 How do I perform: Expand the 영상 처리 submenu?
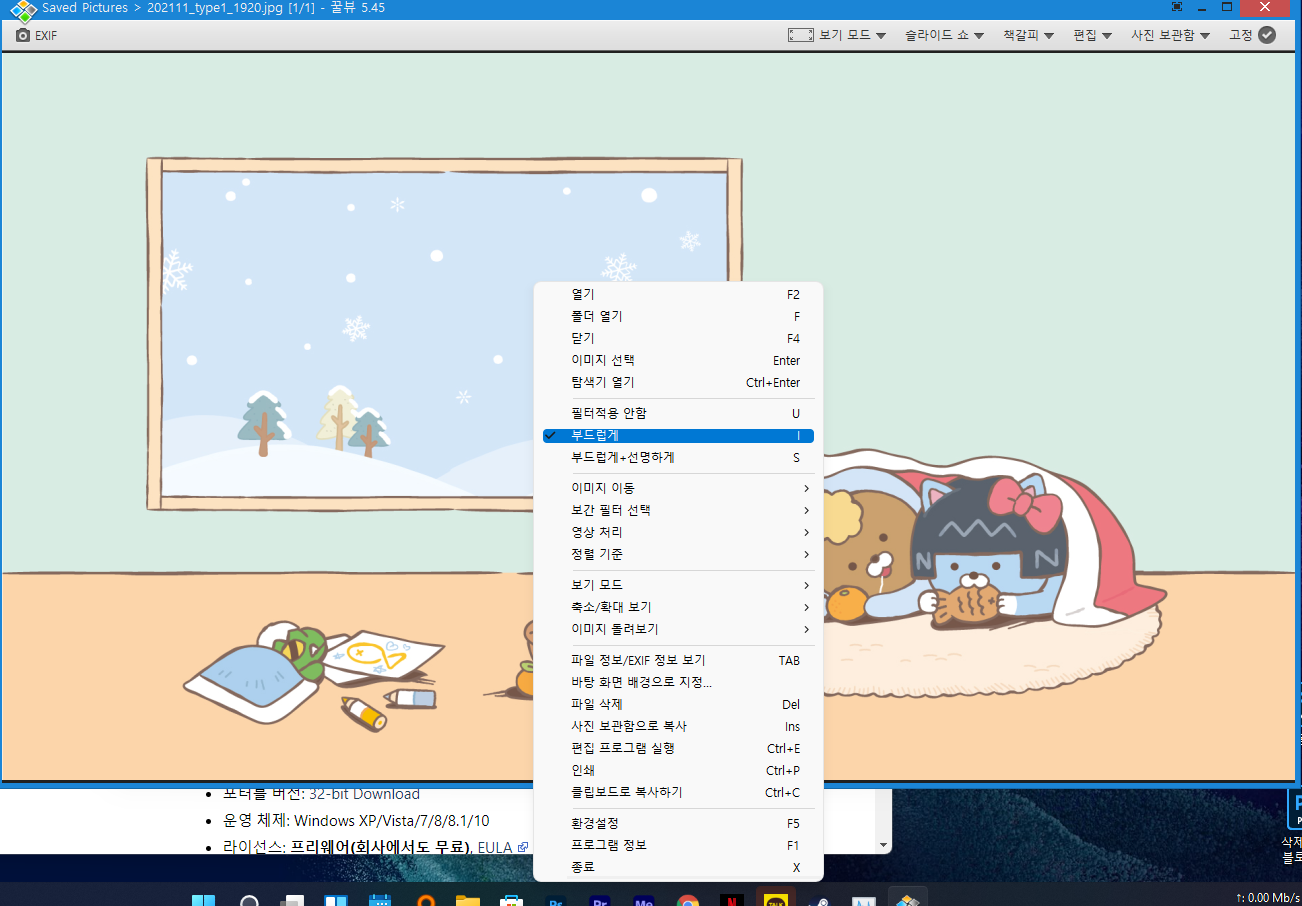679,532
